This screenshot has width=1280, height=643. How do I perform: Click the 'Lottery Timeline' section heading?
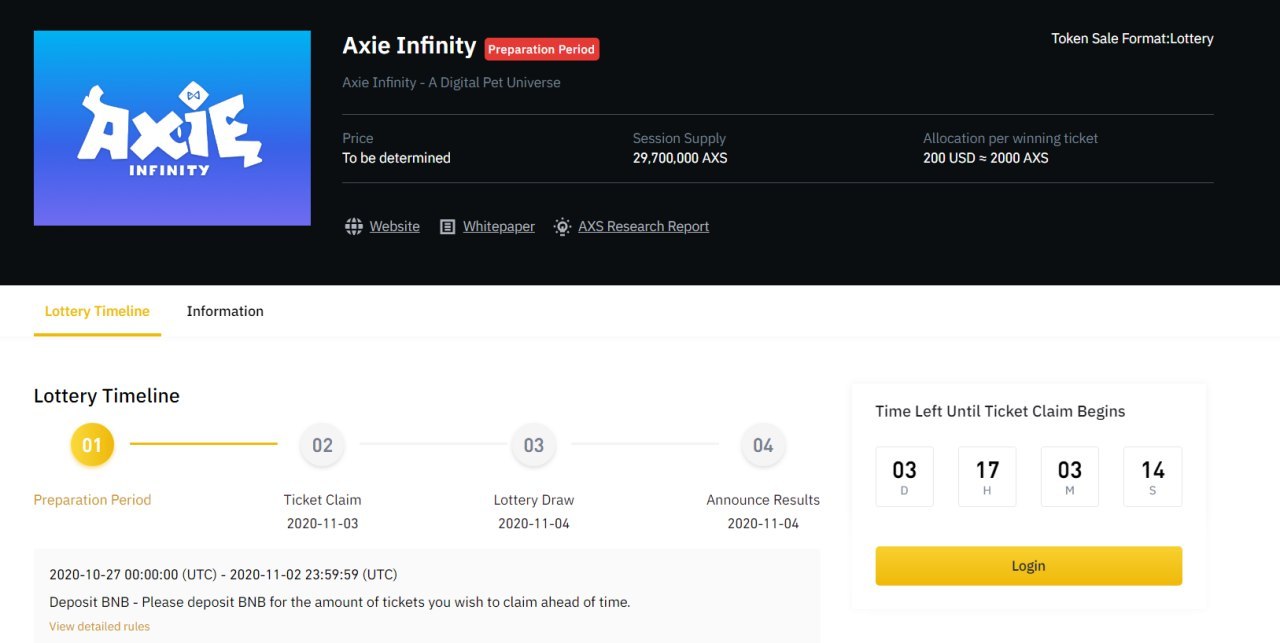pyautogui.click(x=107, y=396)
